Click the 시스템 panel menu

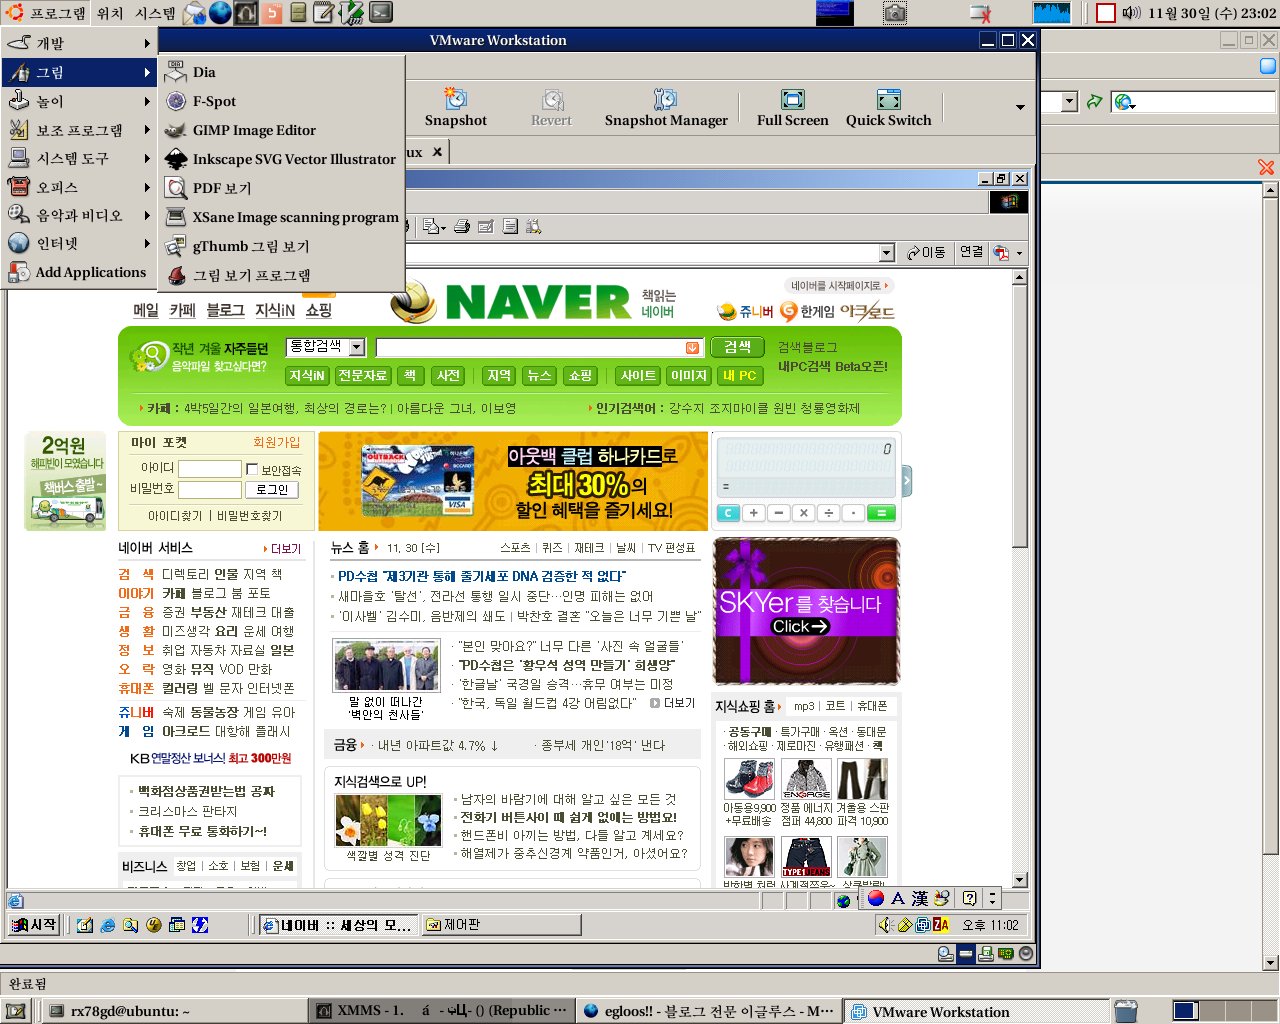(155, 13)
